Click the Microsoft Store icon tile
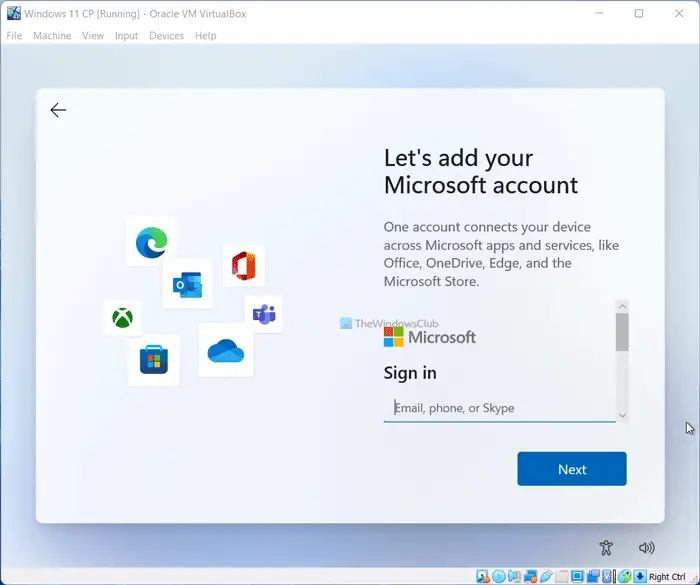The height and width of the screenshot is (585, 700). tap(154, 360)
